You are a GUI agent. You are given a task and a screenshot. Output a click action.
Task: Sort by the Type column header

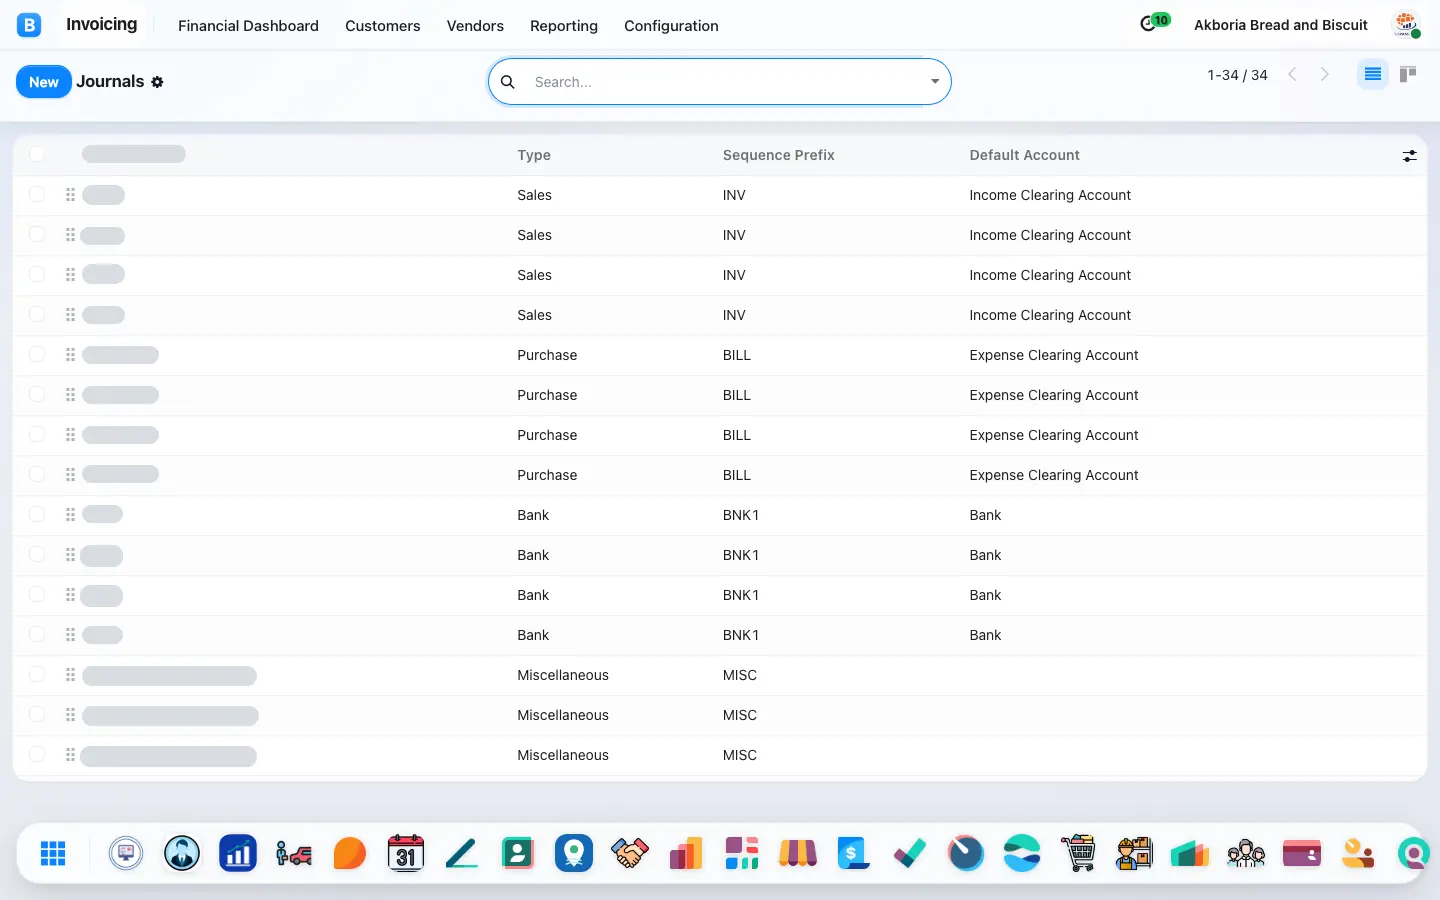[534, 155]
